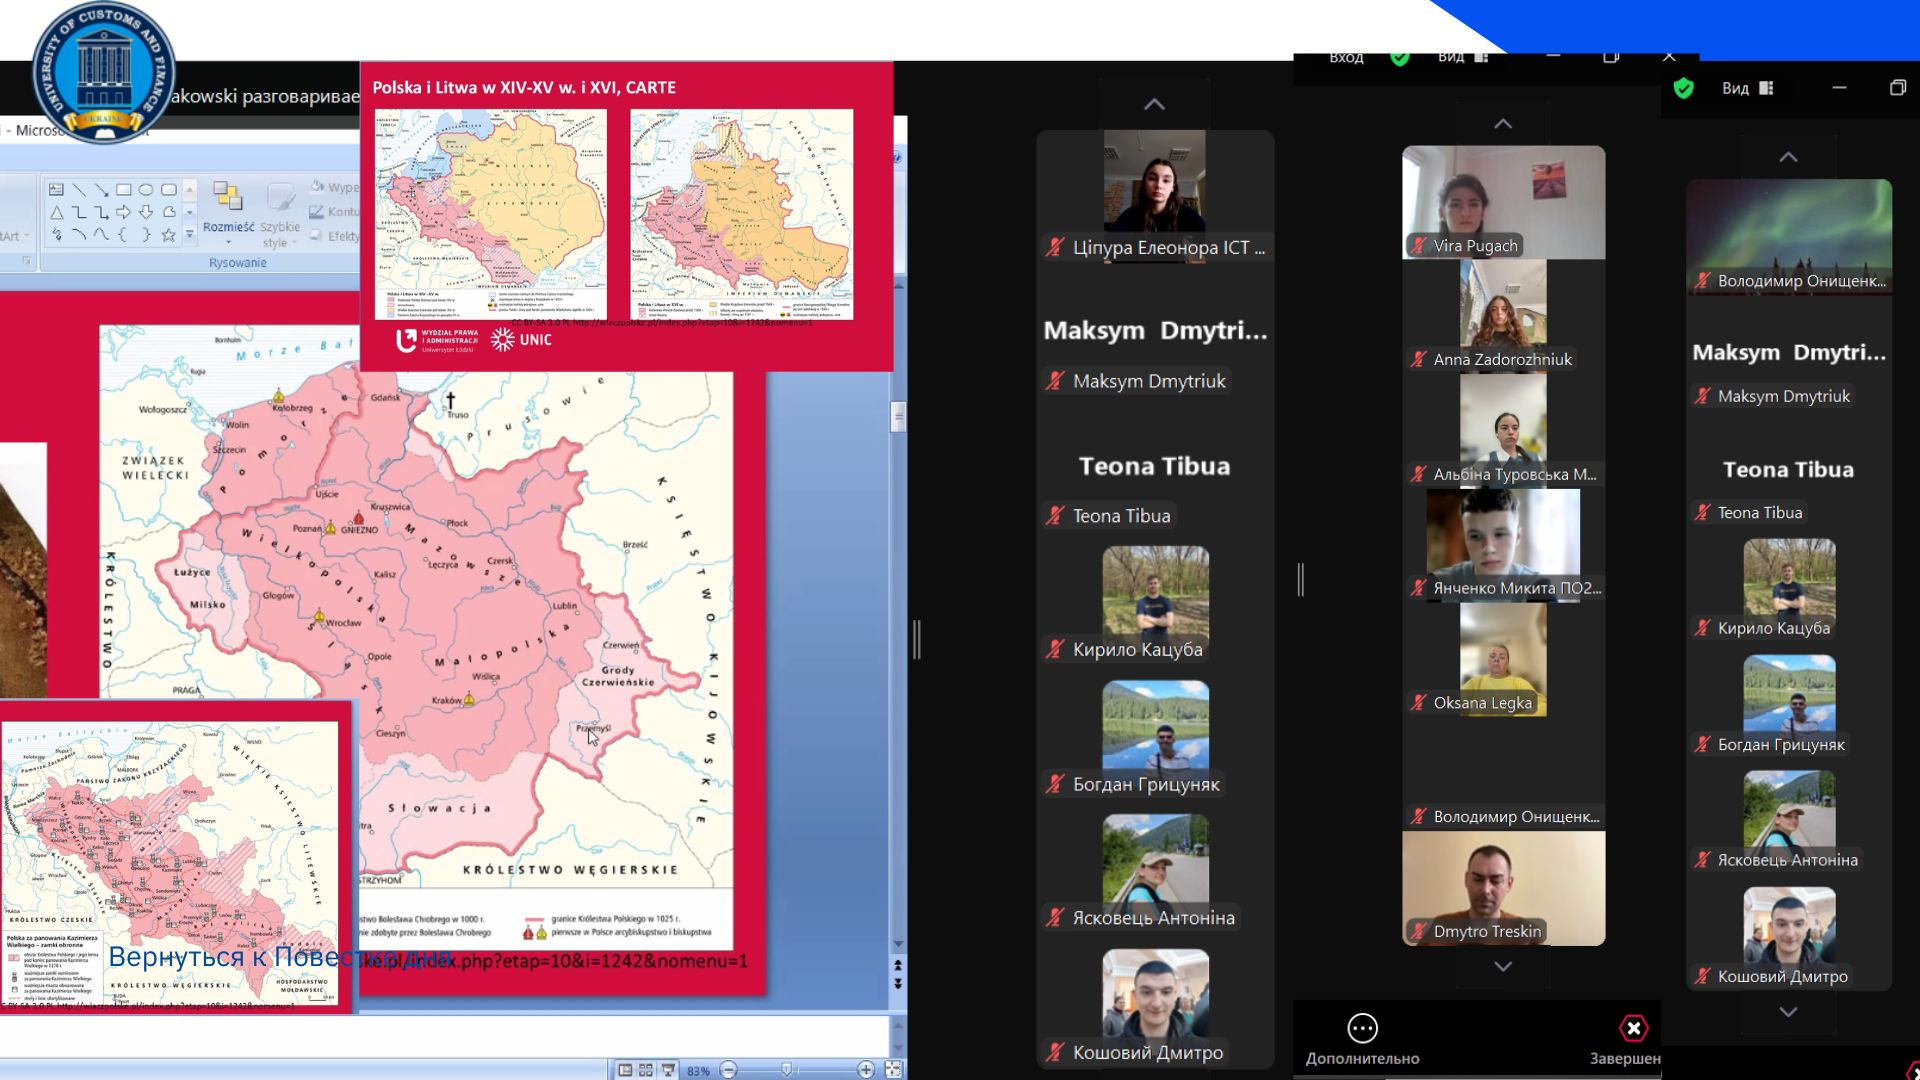This screenshot has height=1080, width=1920.
Task: Fit slide to current window
Action: click(893, 1070)
